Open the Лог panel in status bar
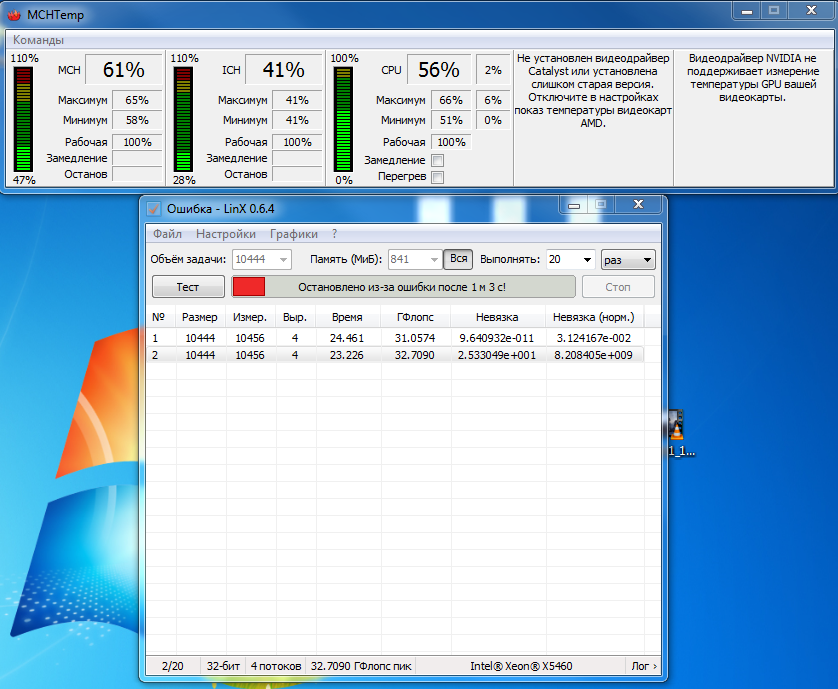Viewport: 838px width, 689px height. (643, 666)
